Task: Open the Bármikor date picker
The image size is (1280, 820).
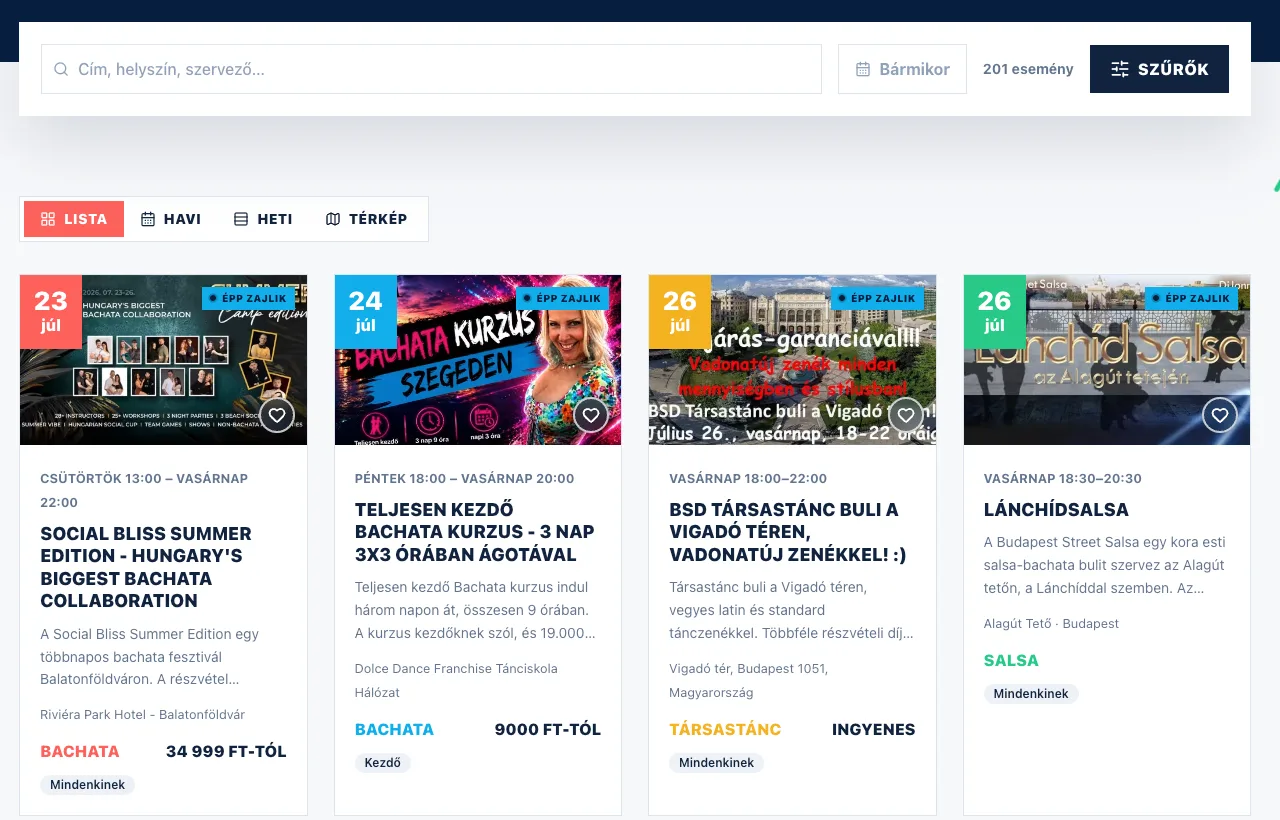Action: [x=902, y=69]
